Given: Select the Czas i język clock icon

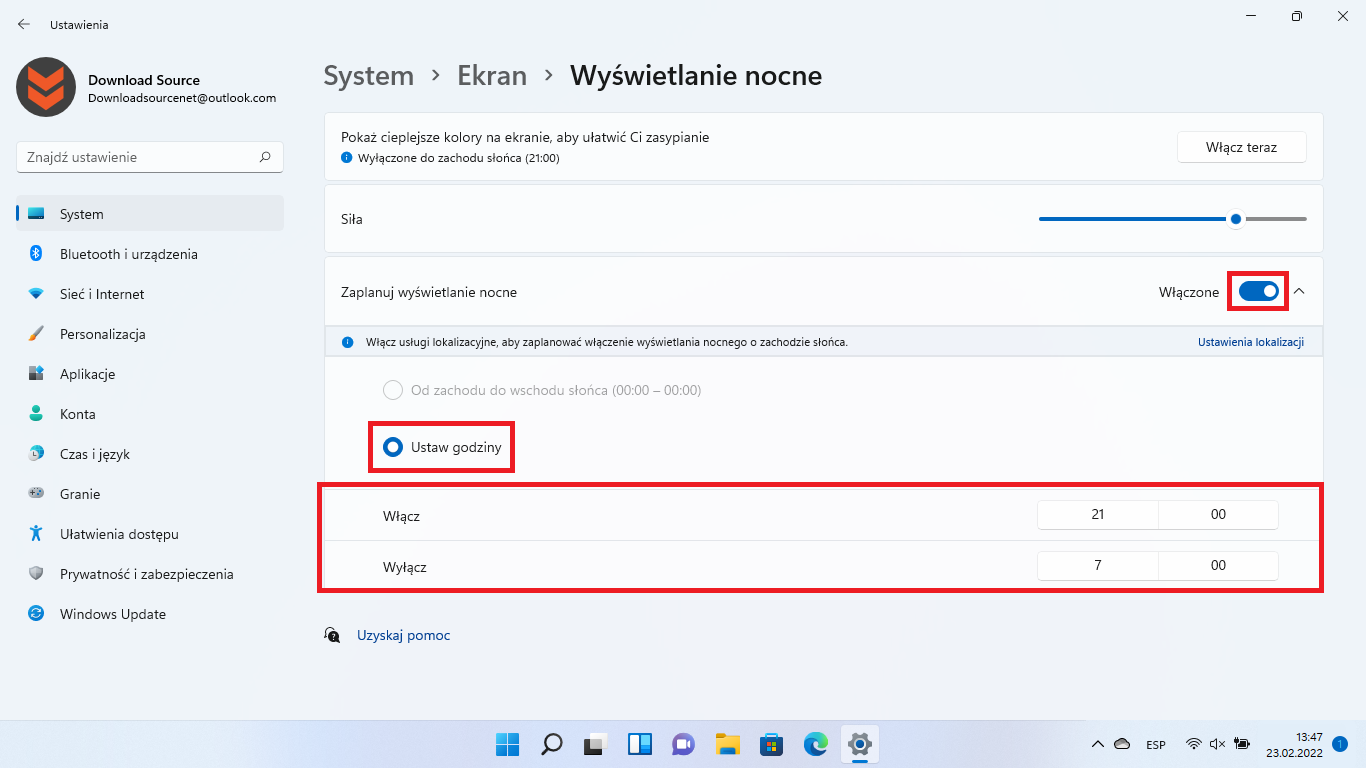Looking at the screenshot, I should click(36, 454).
